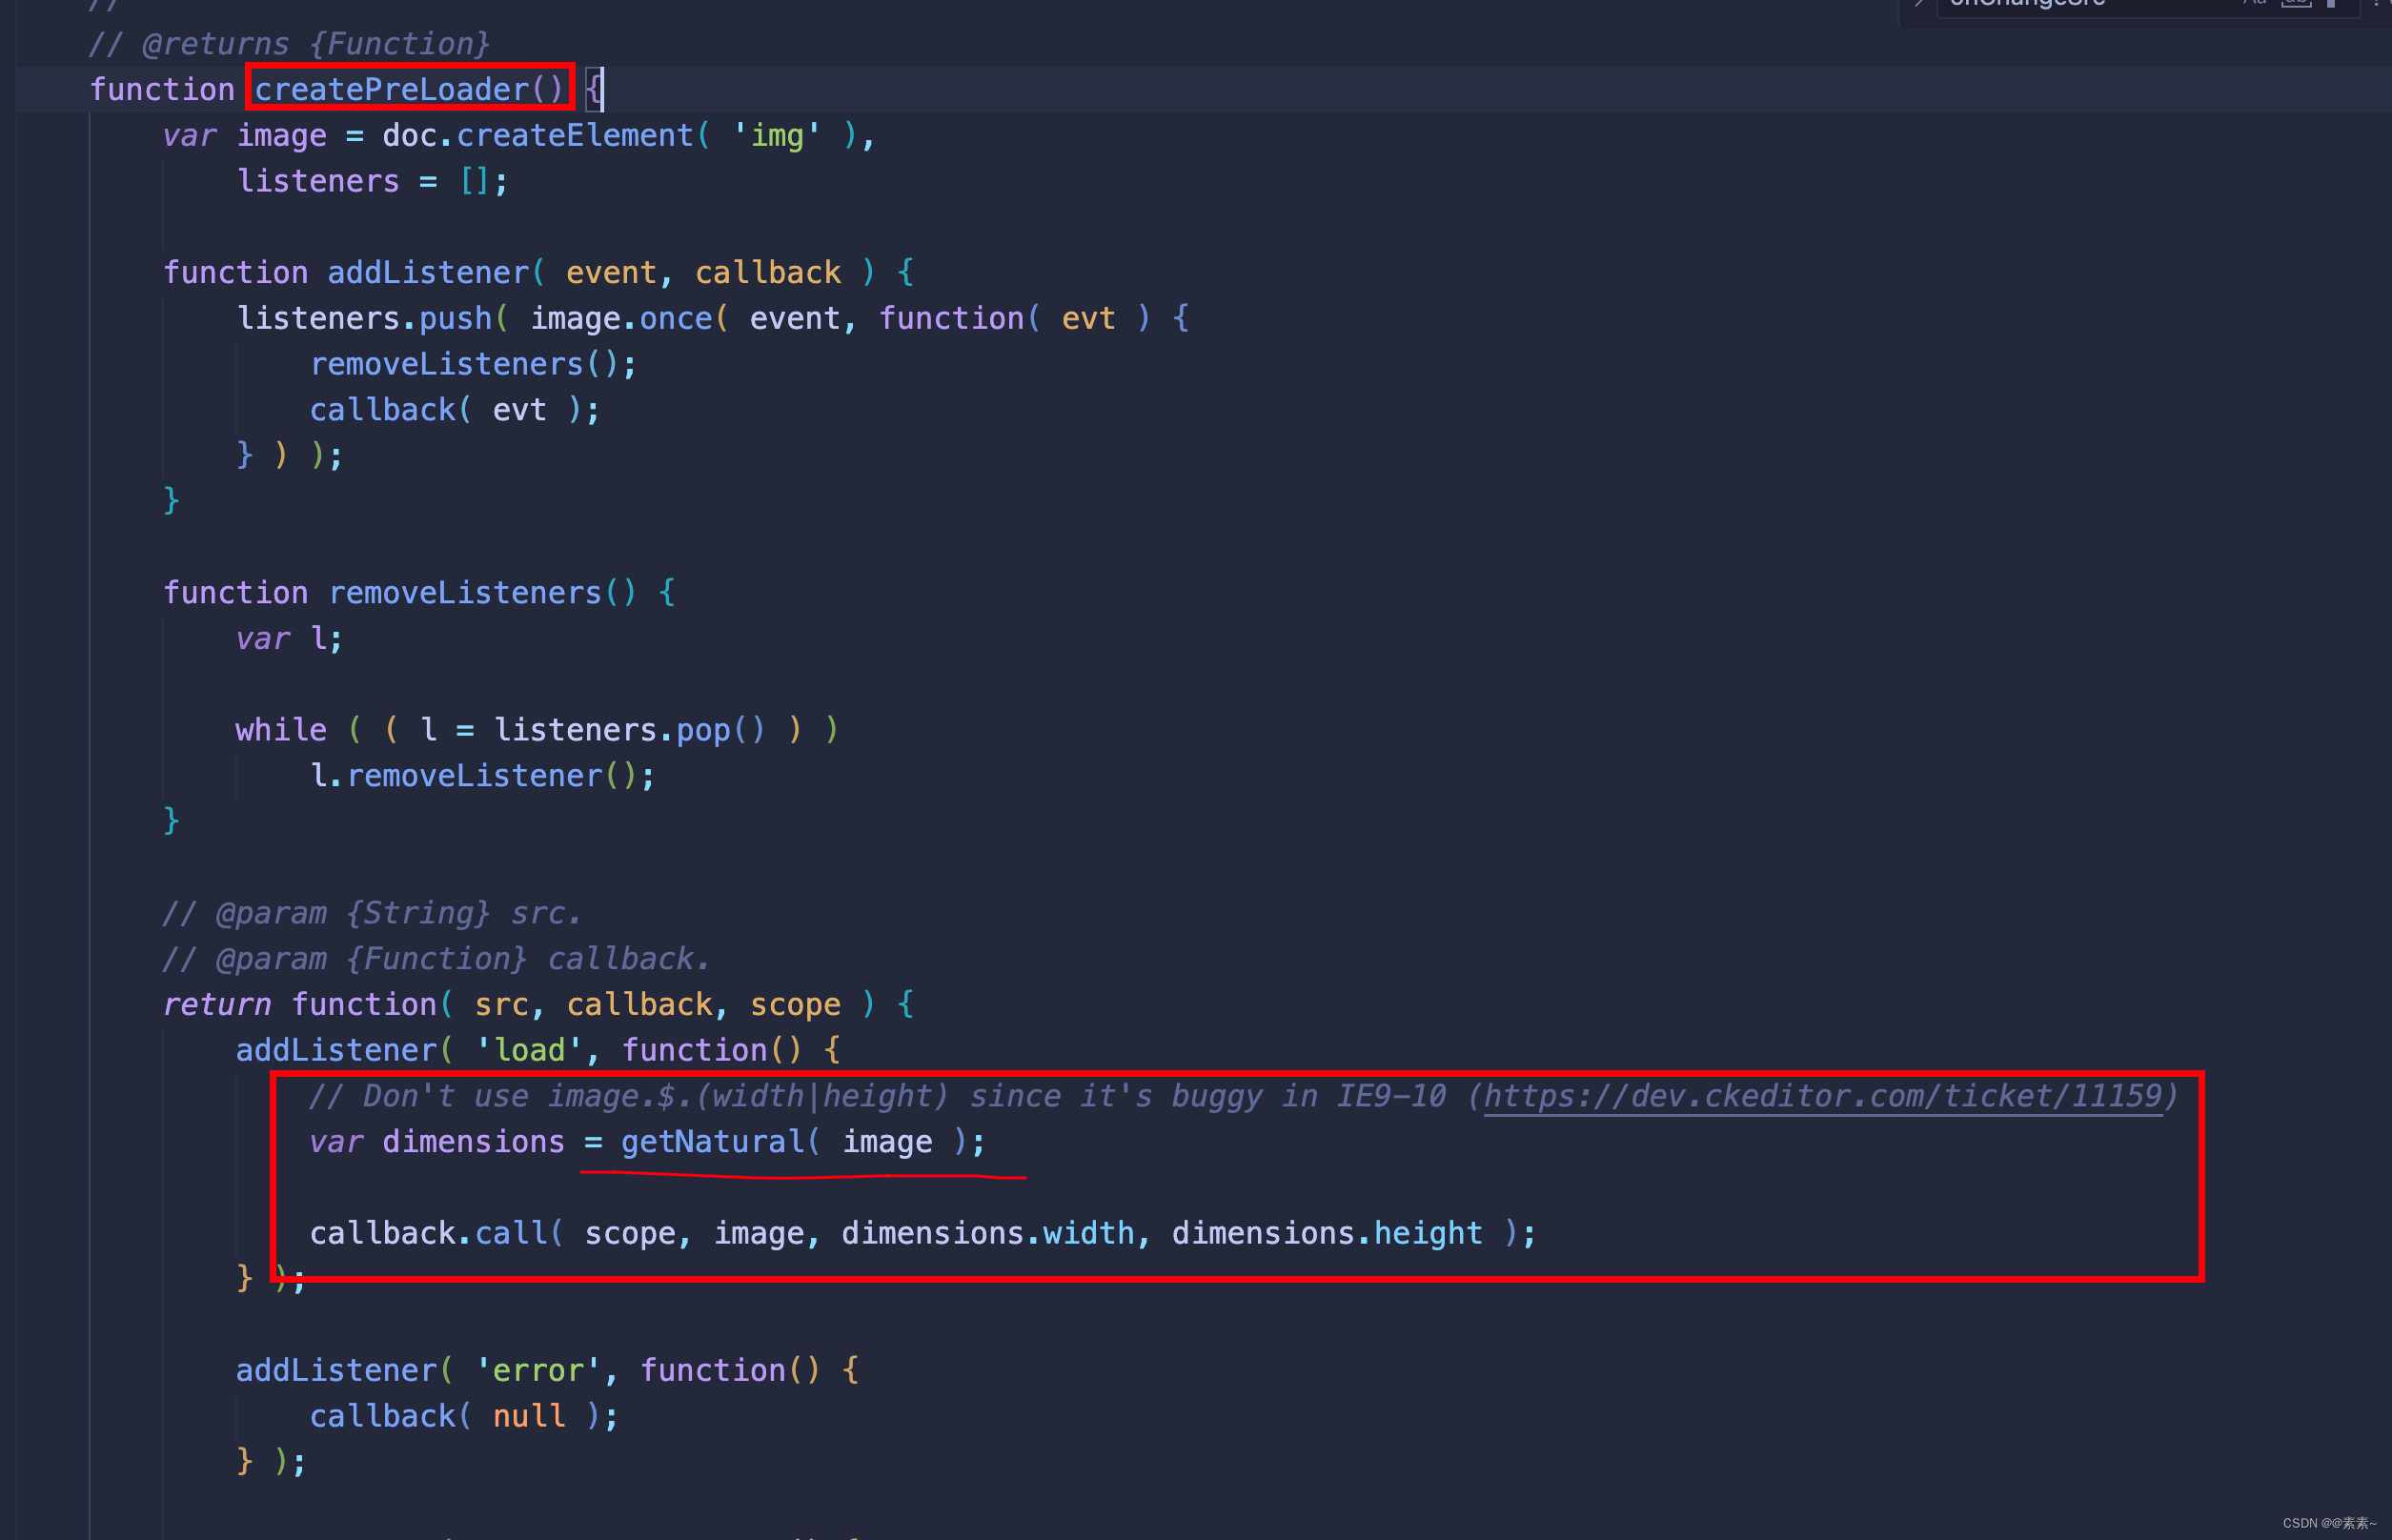This screenshot has height=1540, width=2392.
Task: Click the width property of dimensions
Action: (x=1088, y=1233)
